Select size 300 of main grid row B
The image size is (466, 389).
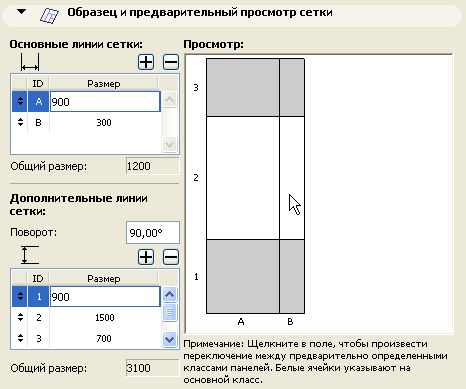tap(104, 122)
